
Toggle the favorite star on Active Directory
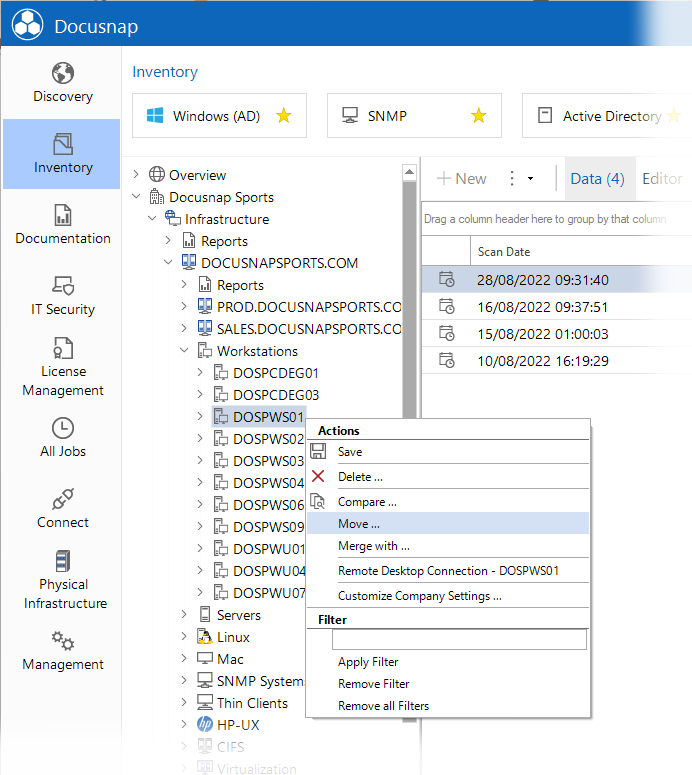[x=673, y=116]
